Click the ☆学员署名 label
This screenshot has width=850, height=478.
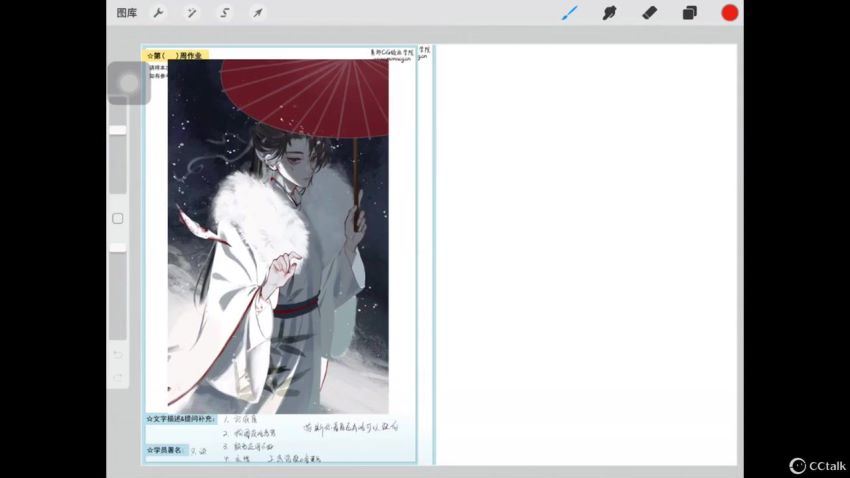[x=166, y=450]
